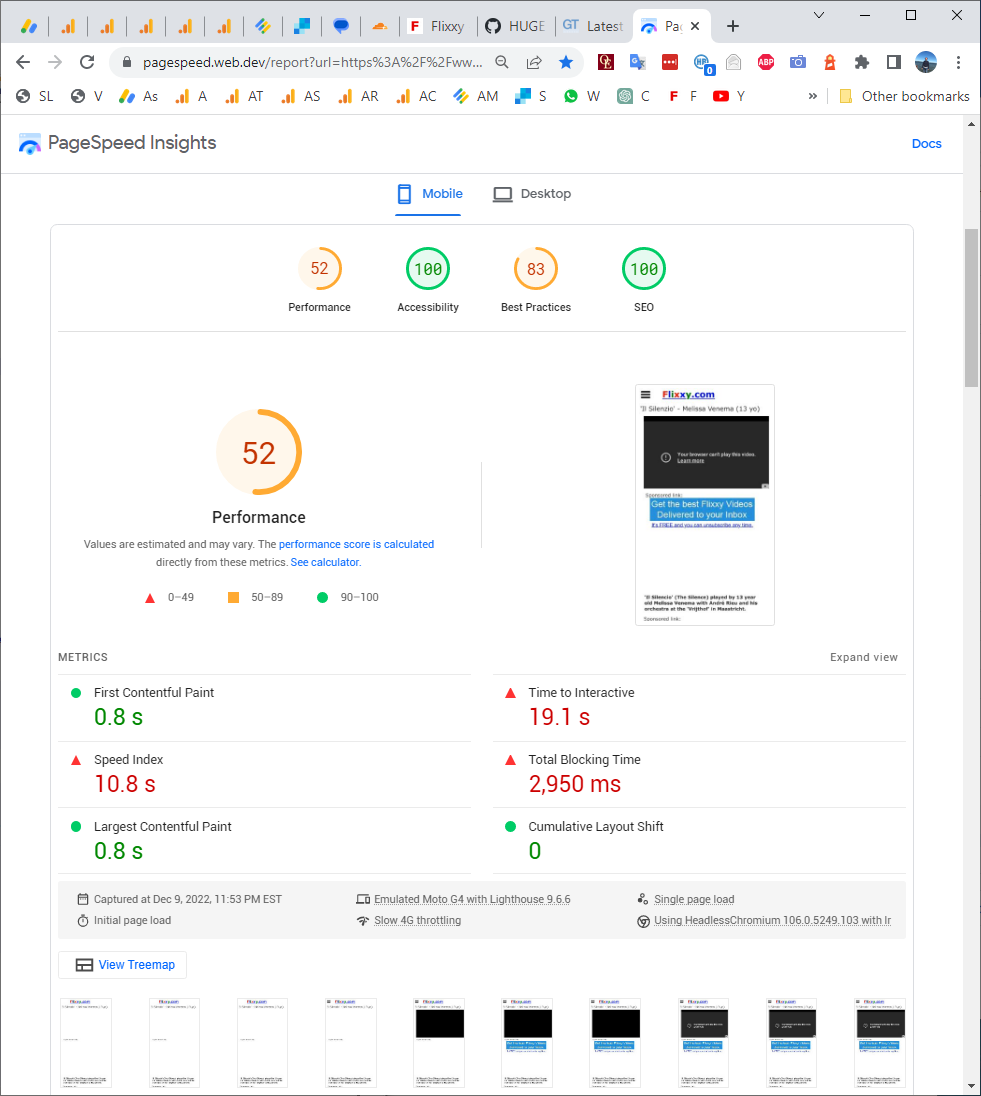Click the Chrome extensions puzzle icon
The height and width of the screenshot is (1096, 981).
pos(861,61)
